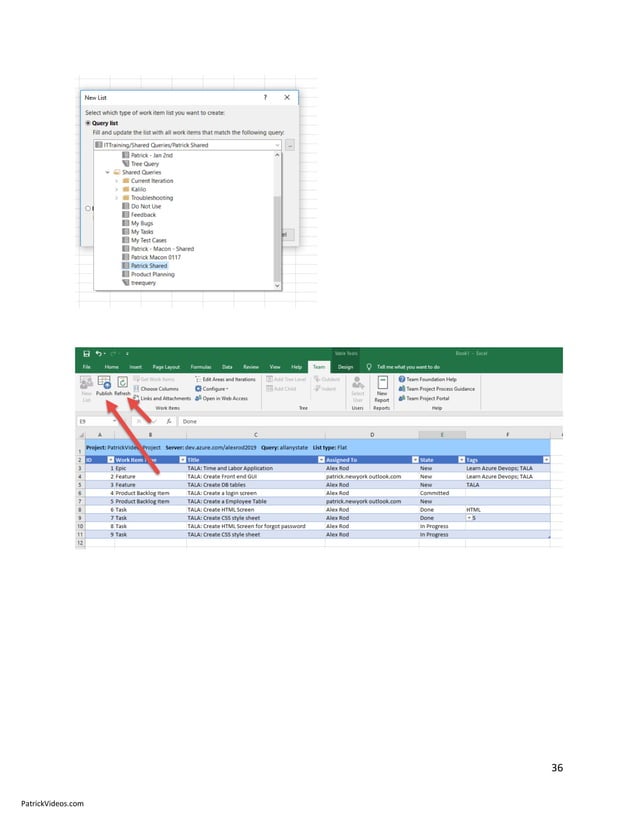The height and width of the screenshot is (826, 638).
Task: Click Edit Areas and Iterations
Action: pos(225,379)
